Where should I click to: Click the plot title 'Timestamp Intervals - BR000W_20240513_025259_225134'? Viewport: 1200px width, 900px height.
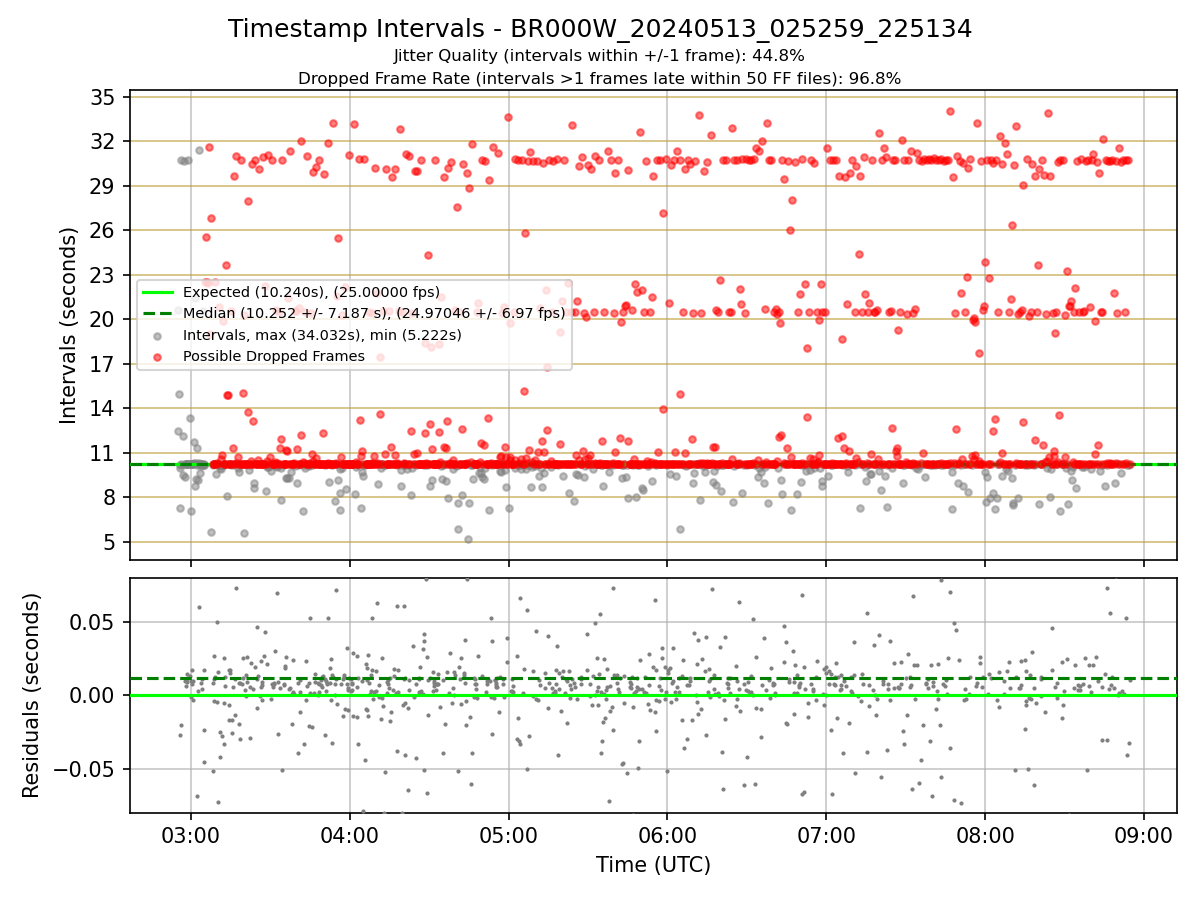tap(600, 29)
